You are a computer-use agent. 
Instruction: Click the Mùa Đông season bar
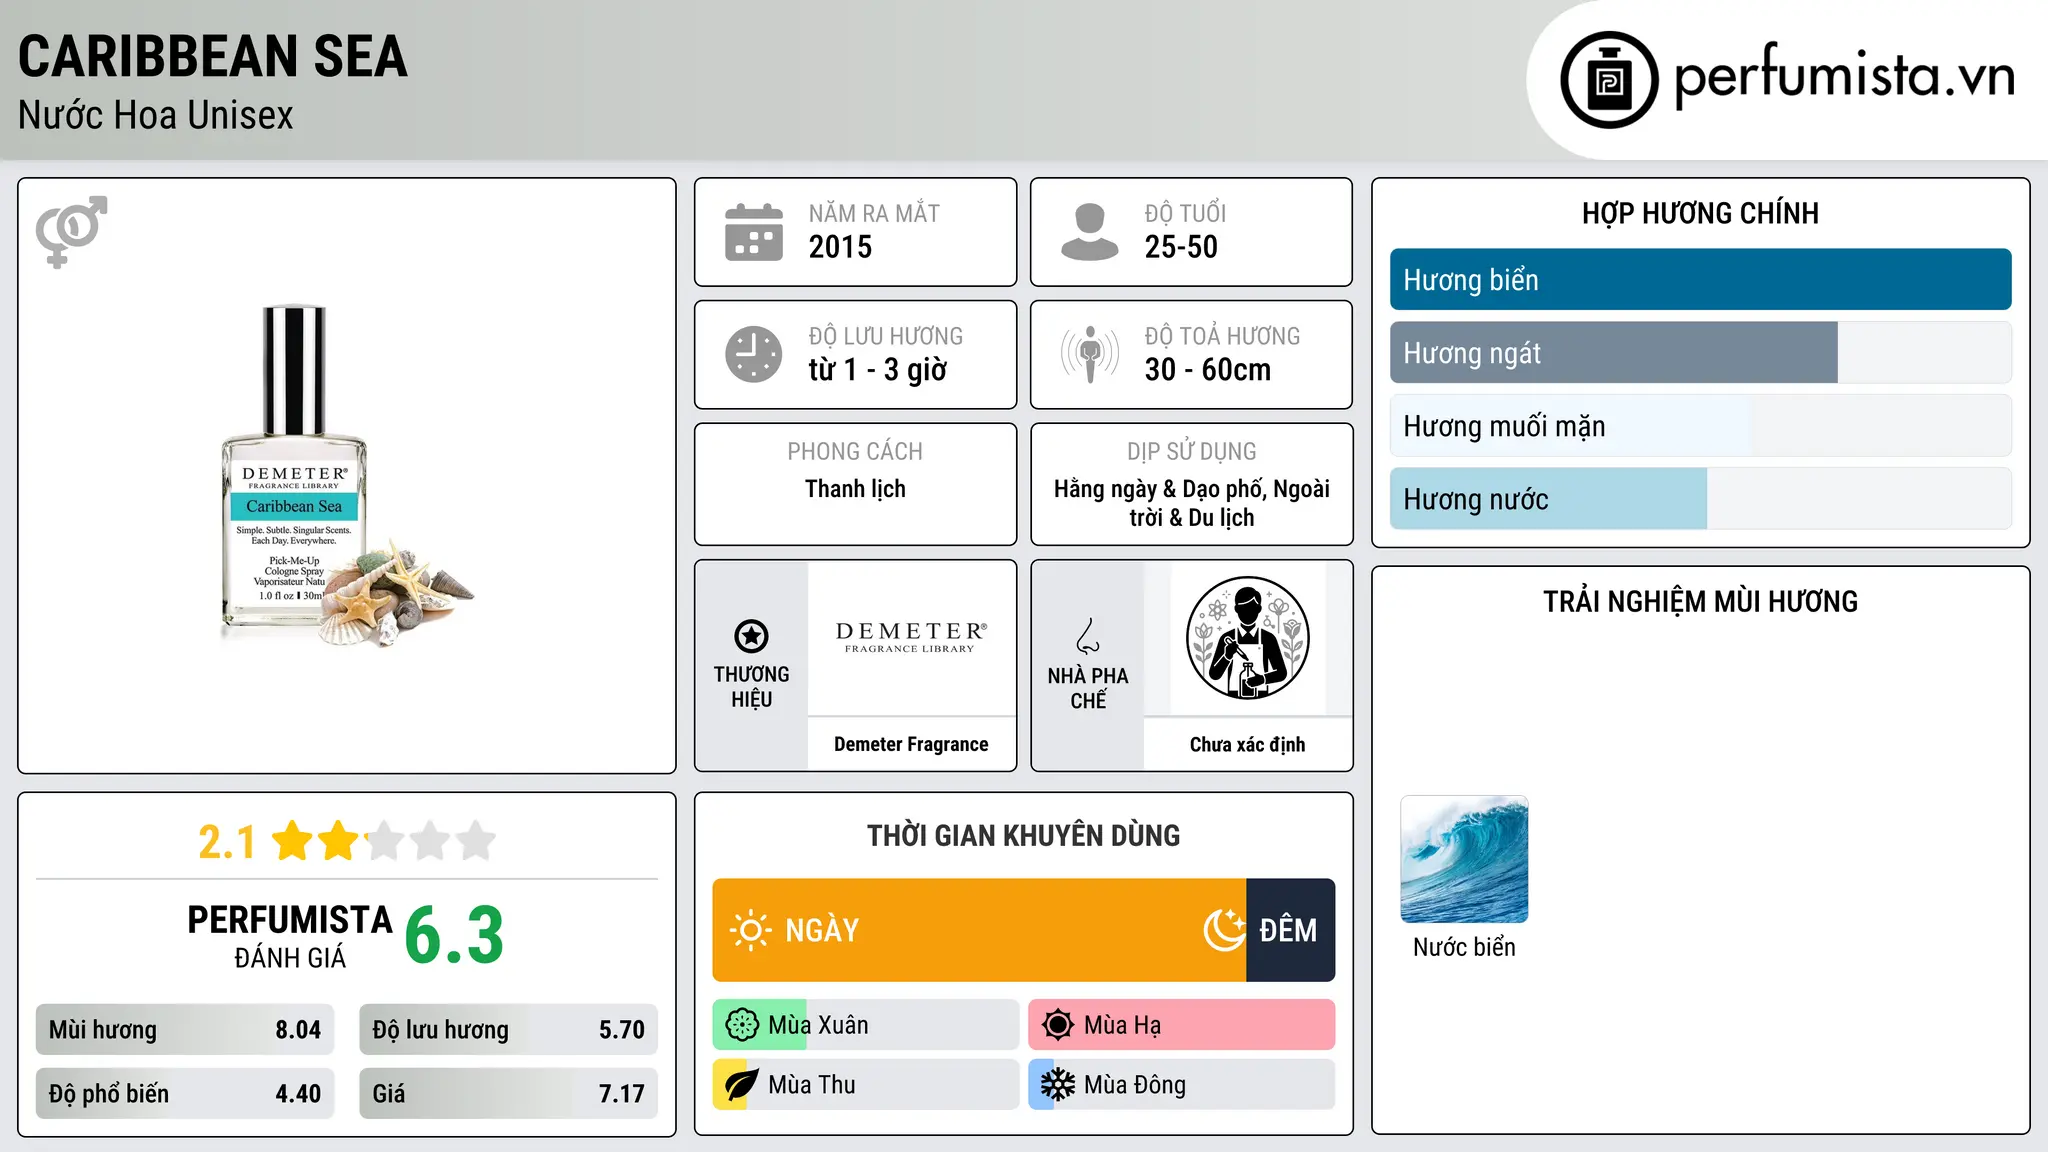coord(1181,1085)
